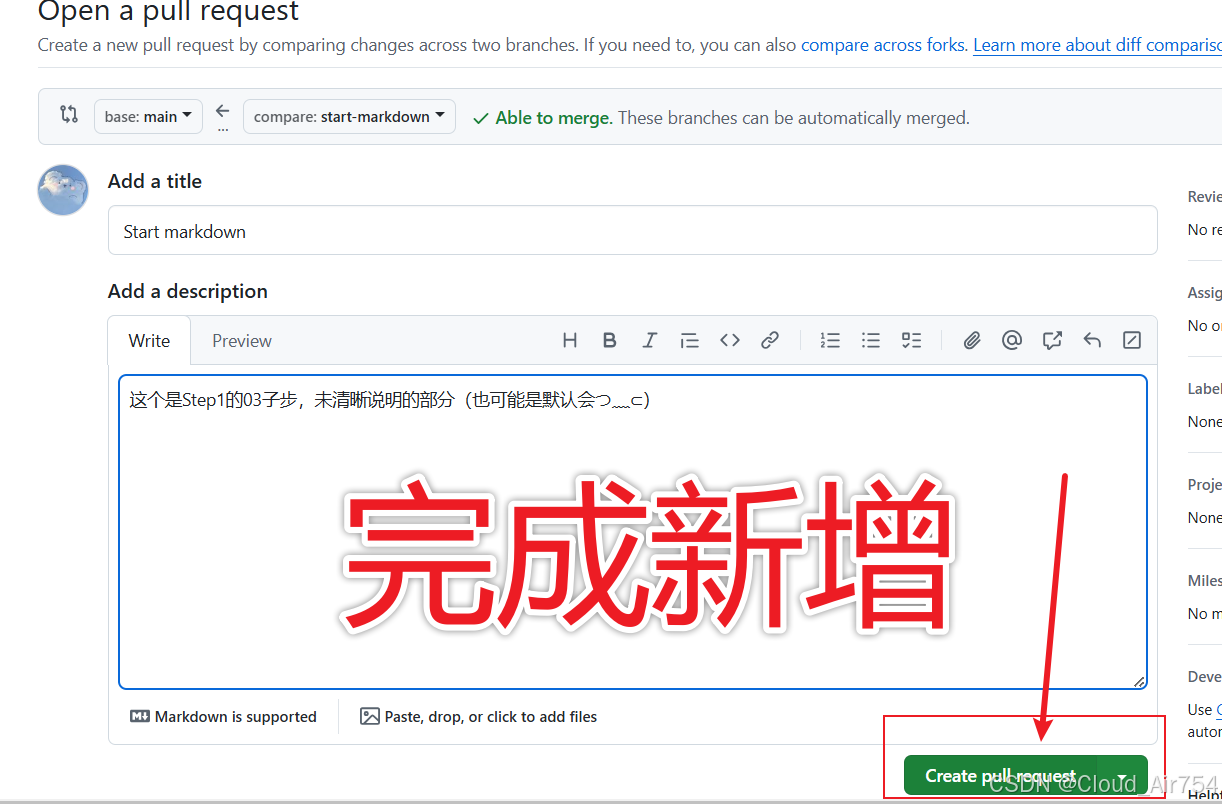Insert a code snippet using the code icon
This screenshot has width=1222, height=804.
[730, 340]
